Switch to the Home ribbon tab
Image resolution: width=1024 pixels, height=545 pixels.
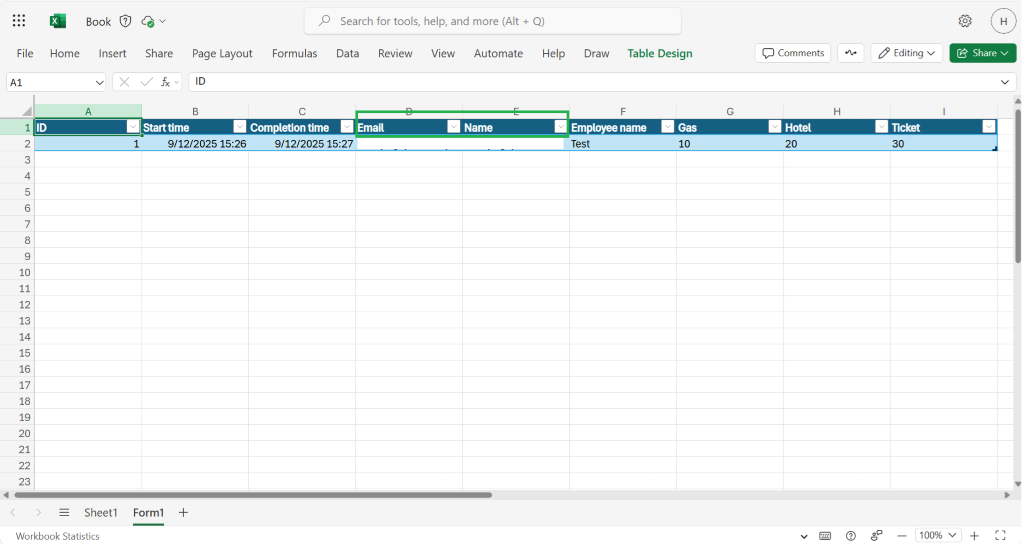coord(65,54)
